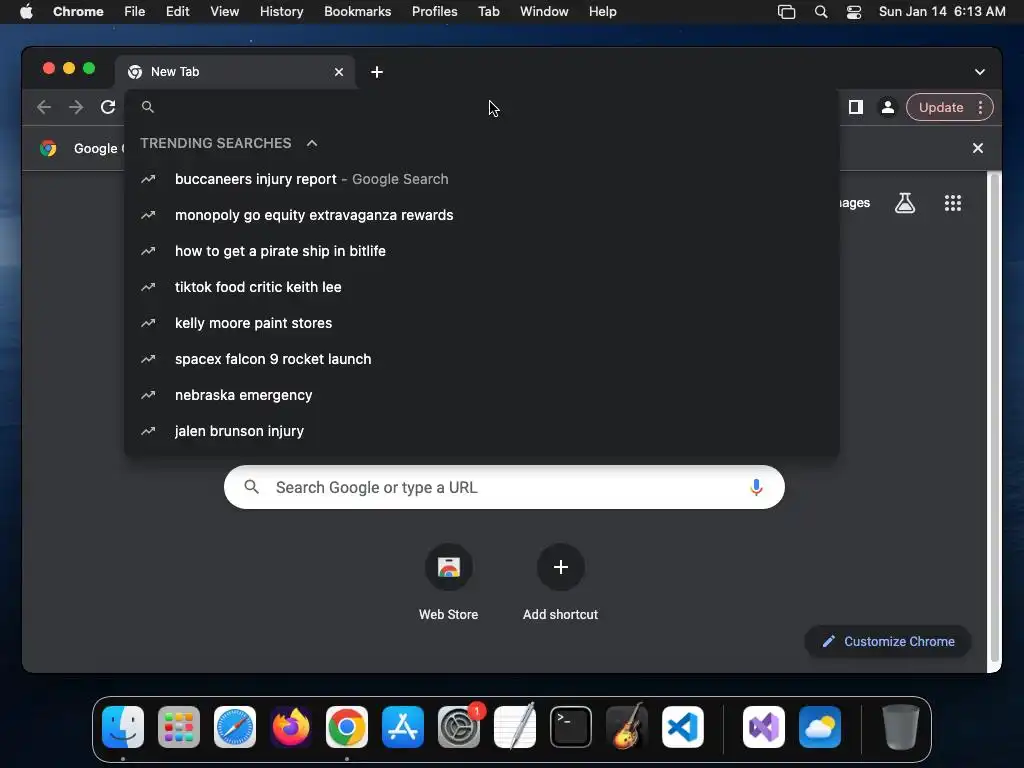Screen dimensions: 1024x768
Task: Click the Chrome icon in the Dock
Action: tap(347, 727)
